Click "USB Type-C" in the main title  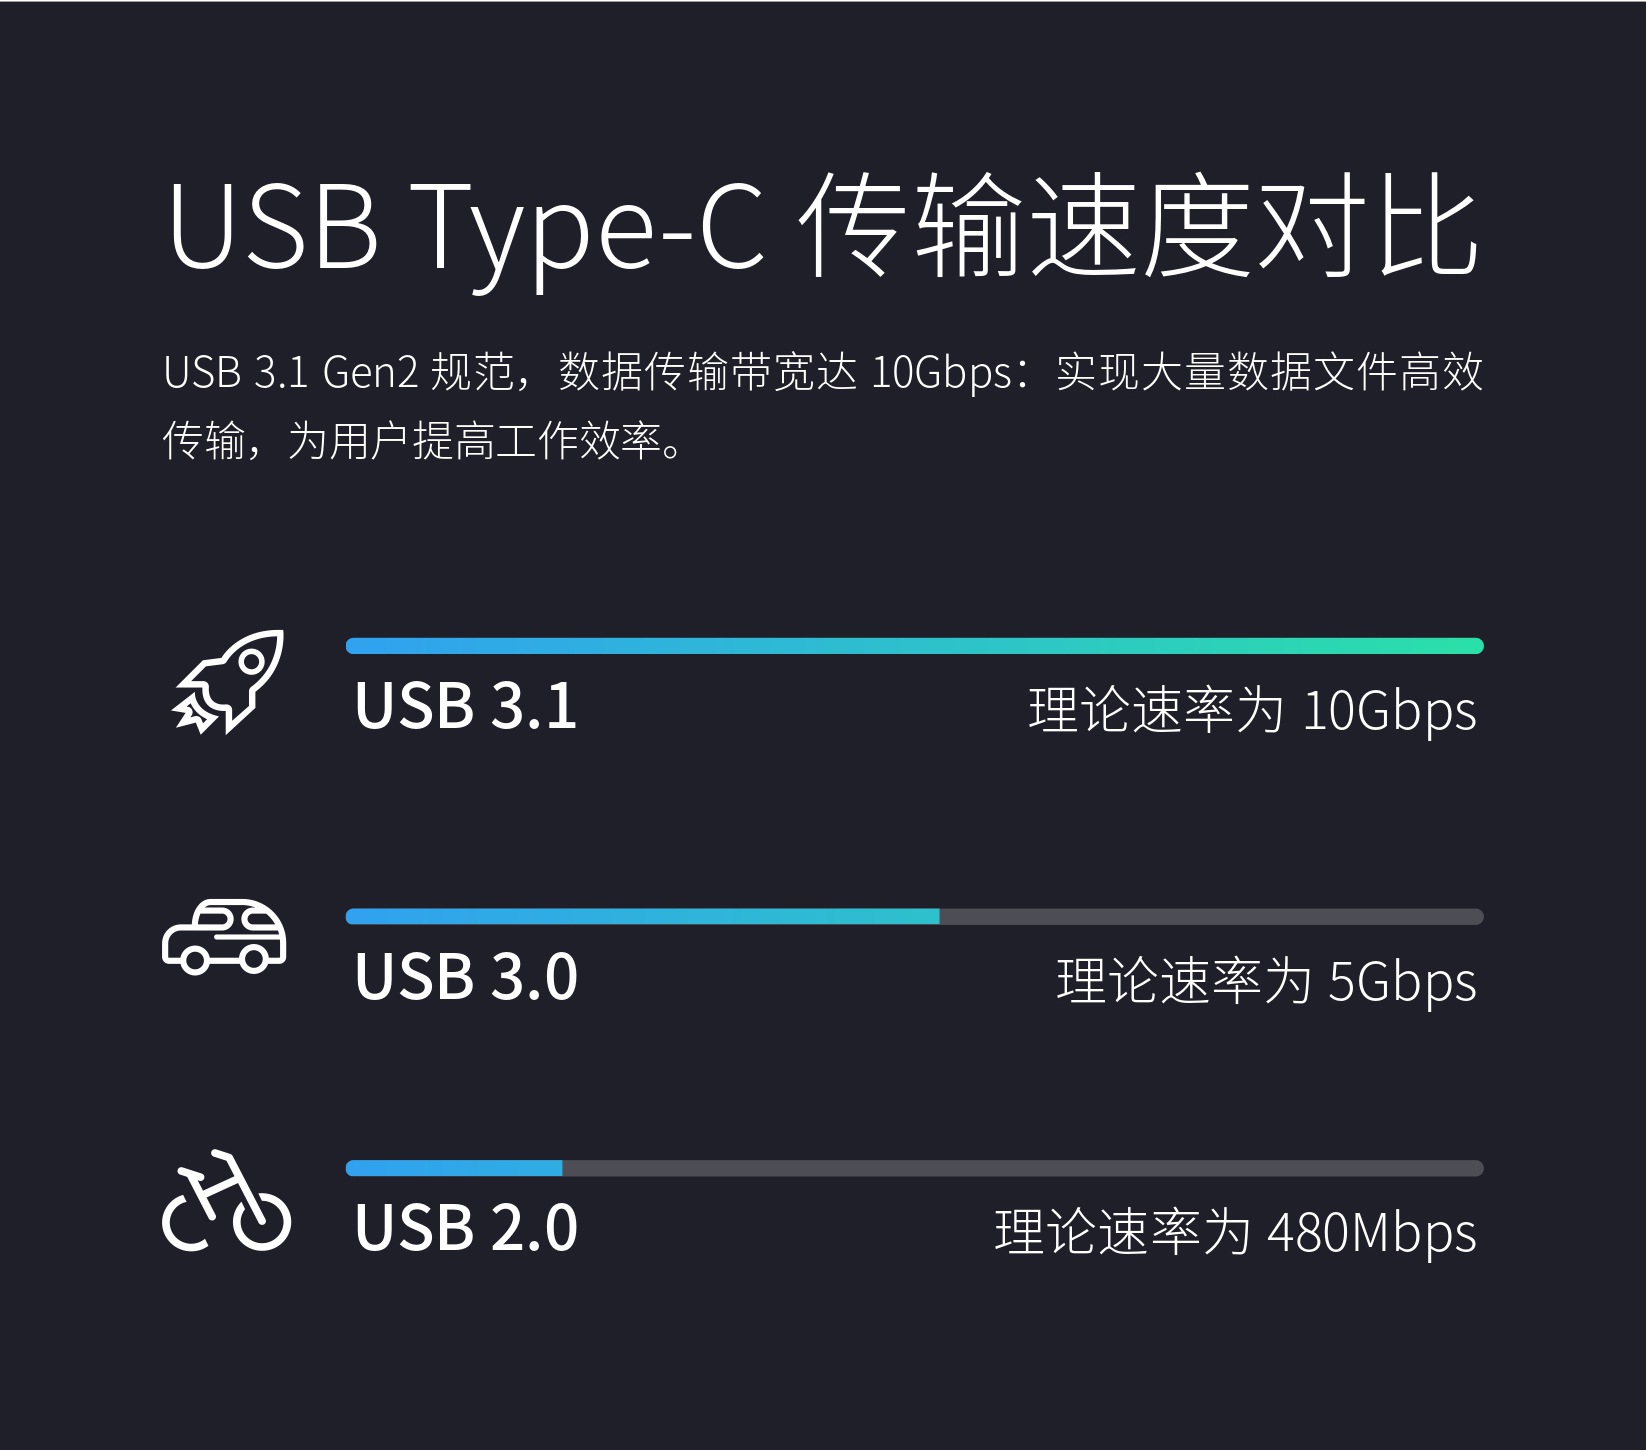[x=467, y=226]
